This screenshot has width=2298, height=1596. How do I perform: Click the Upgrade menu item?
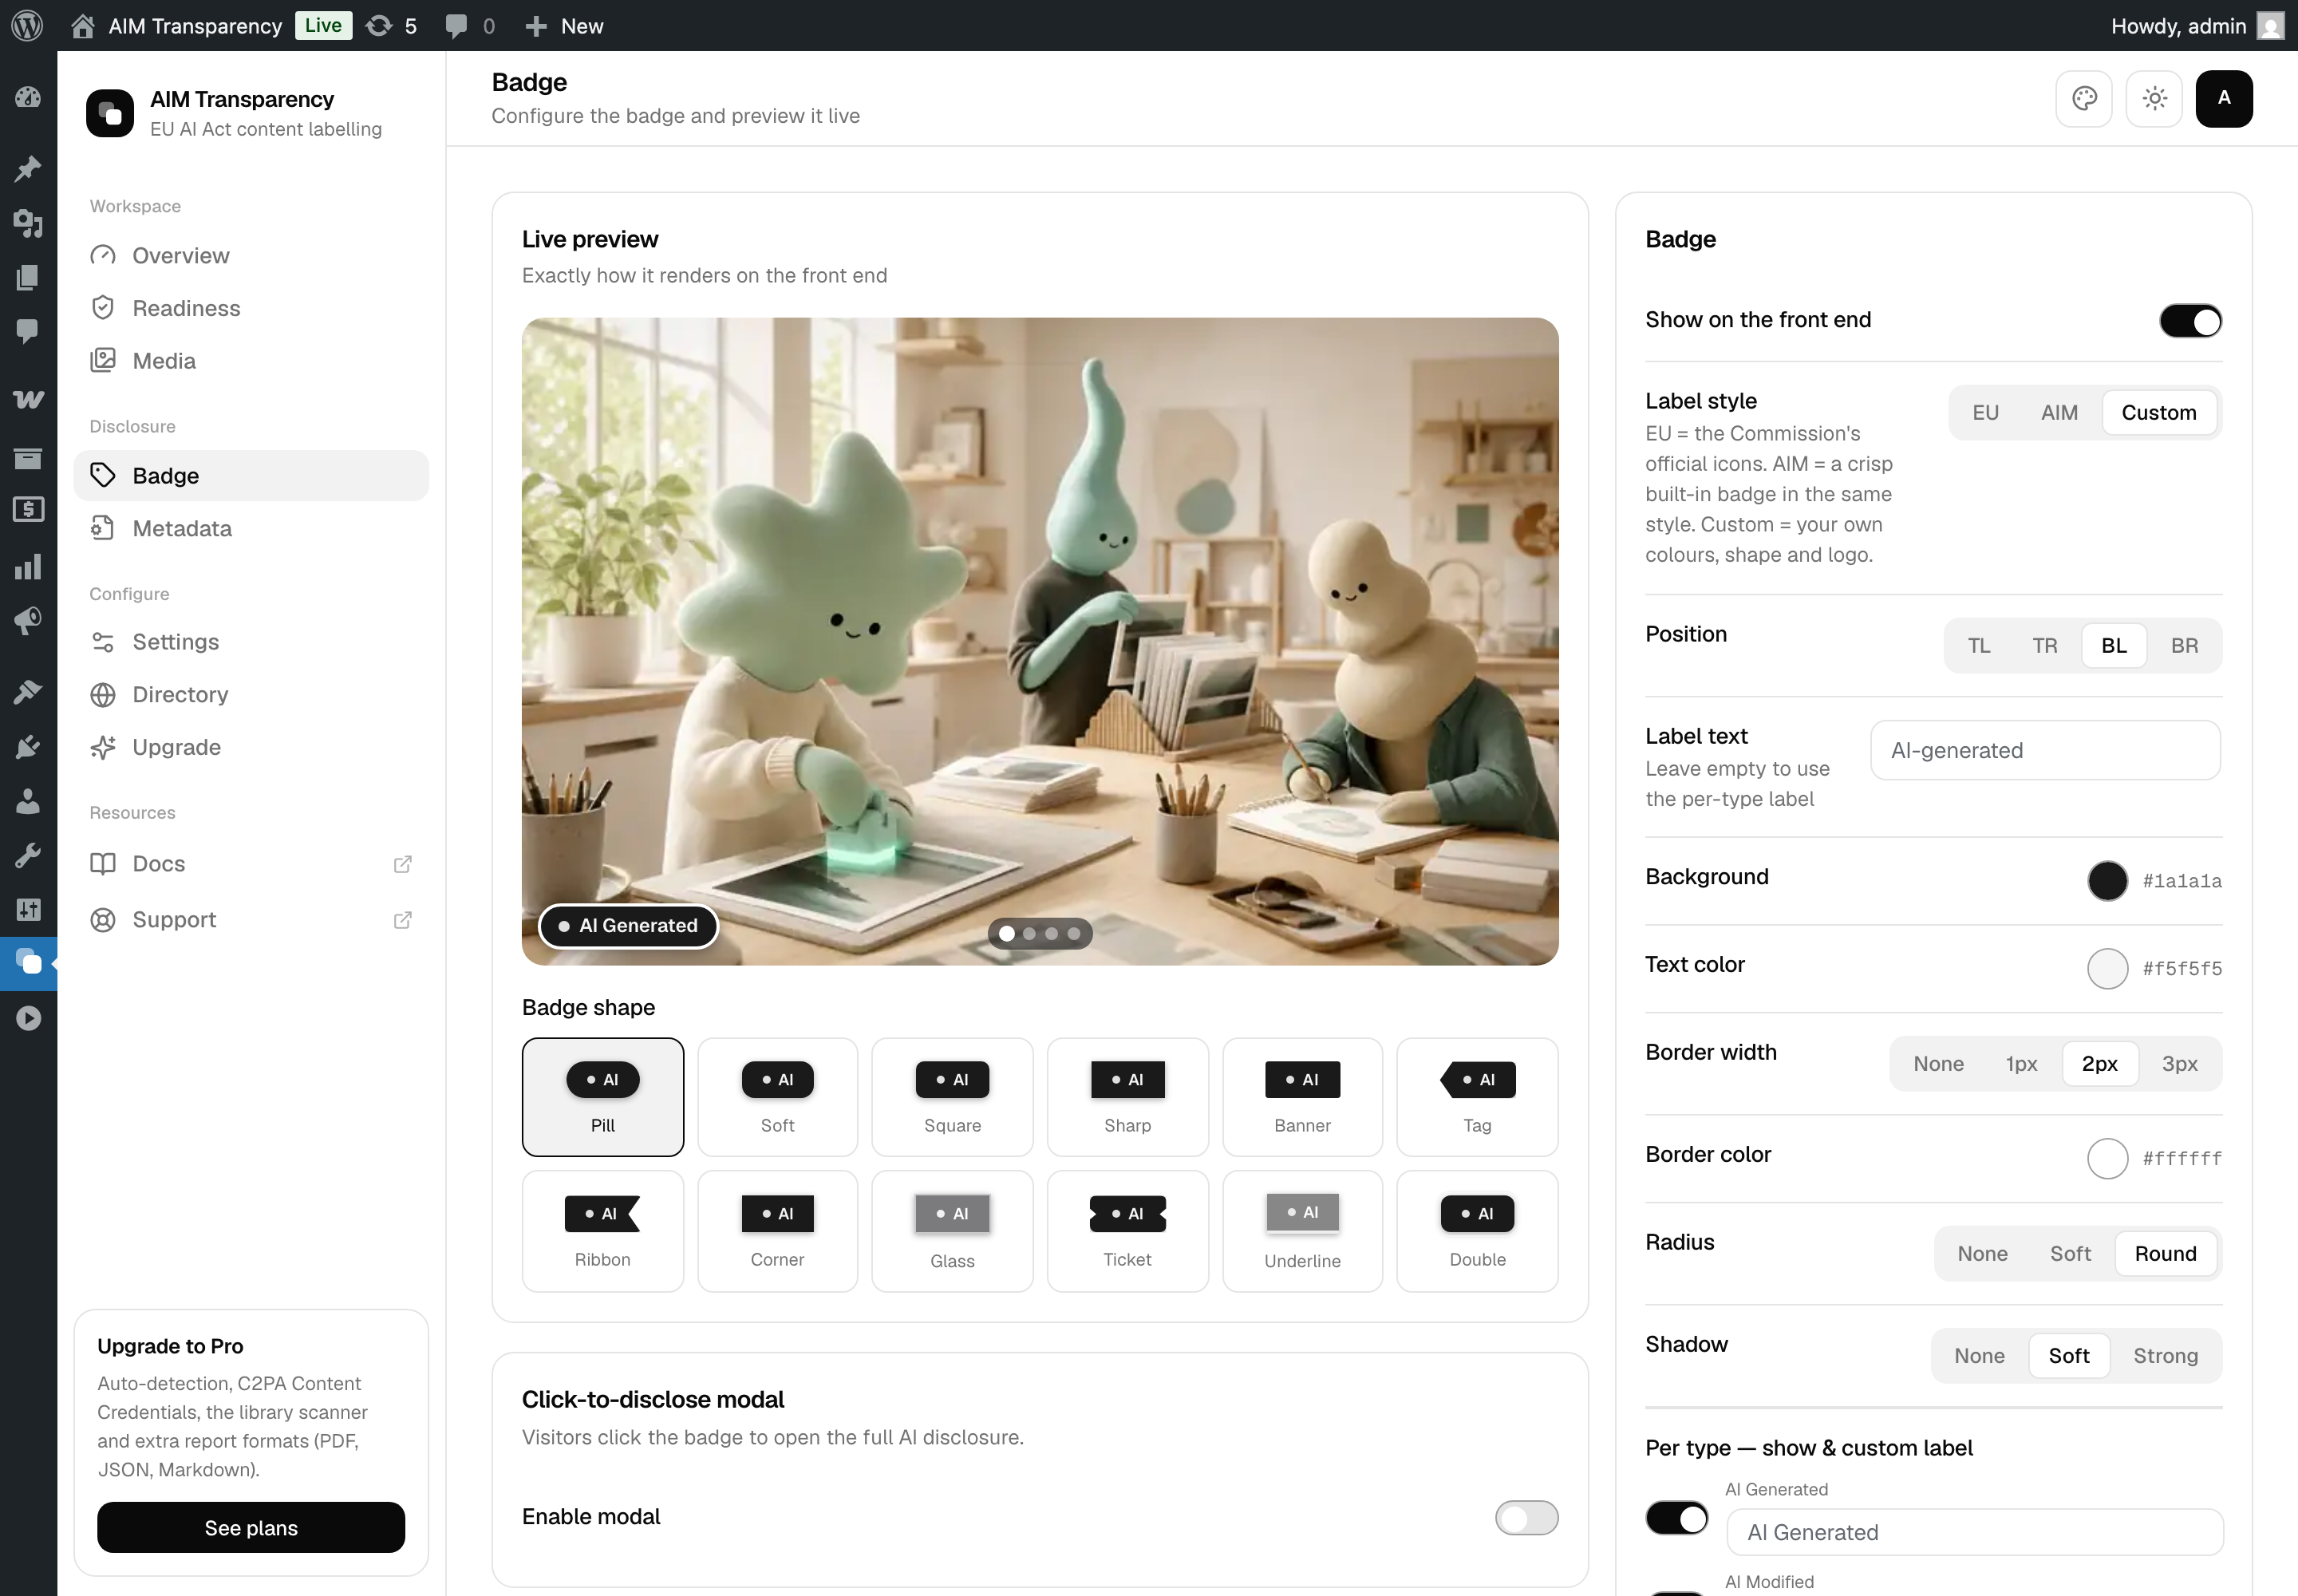[x=251, y=747]
